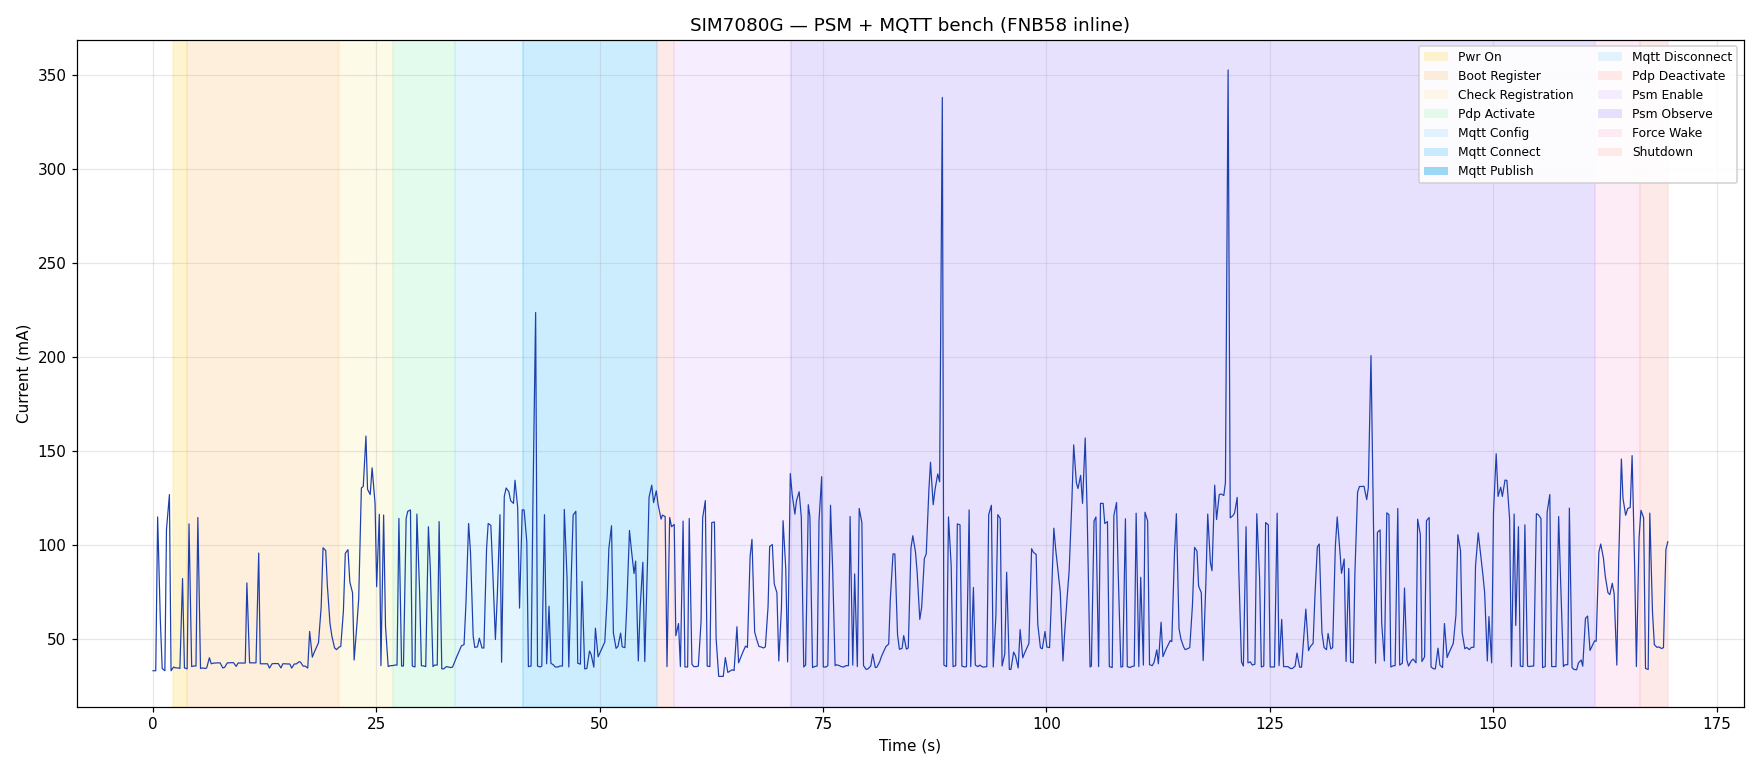Image resolution: width=1760 pixels, height=770 pixels.
Task: Click the spike peak near 338 mA
Action: 942,98
